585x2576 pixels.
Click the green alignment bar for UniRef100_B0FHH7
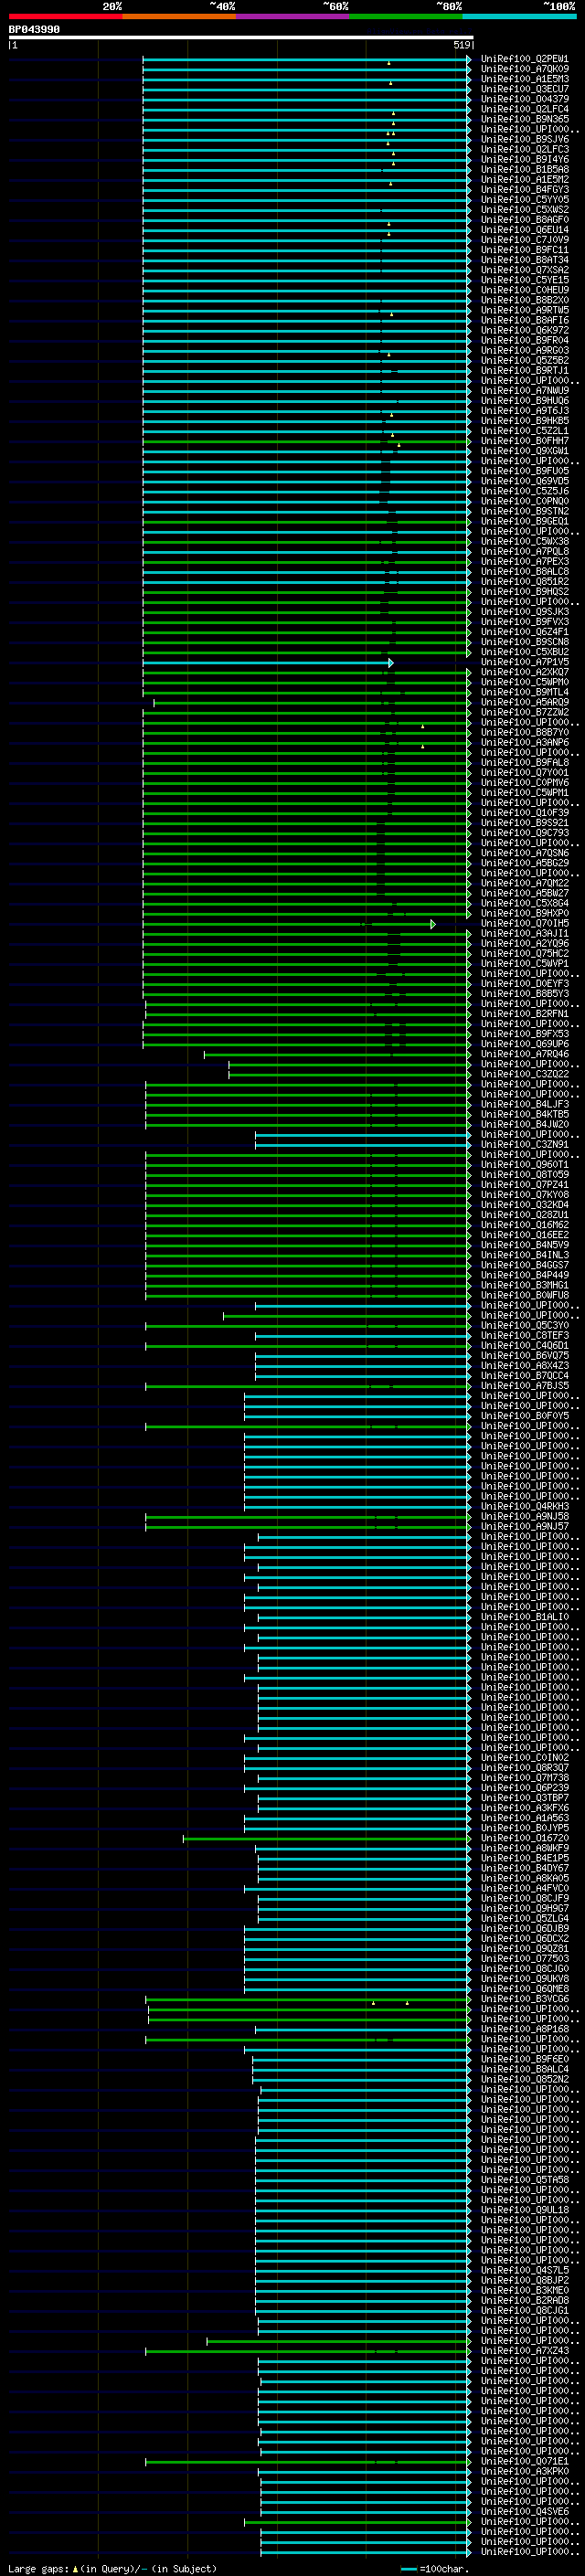pos(306,442)
